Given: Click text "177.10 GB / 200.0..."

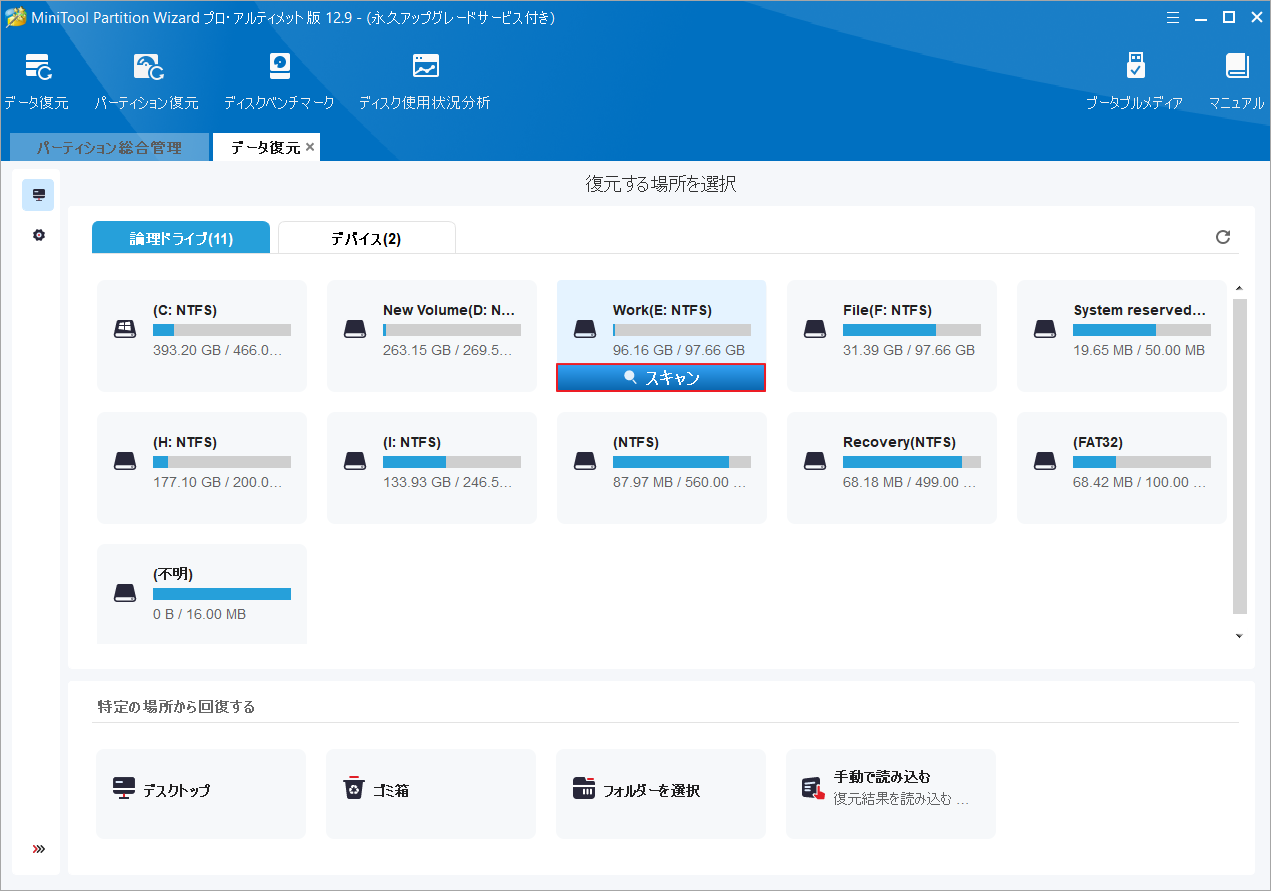Looking at the screenshot, I should pos(217,482).
